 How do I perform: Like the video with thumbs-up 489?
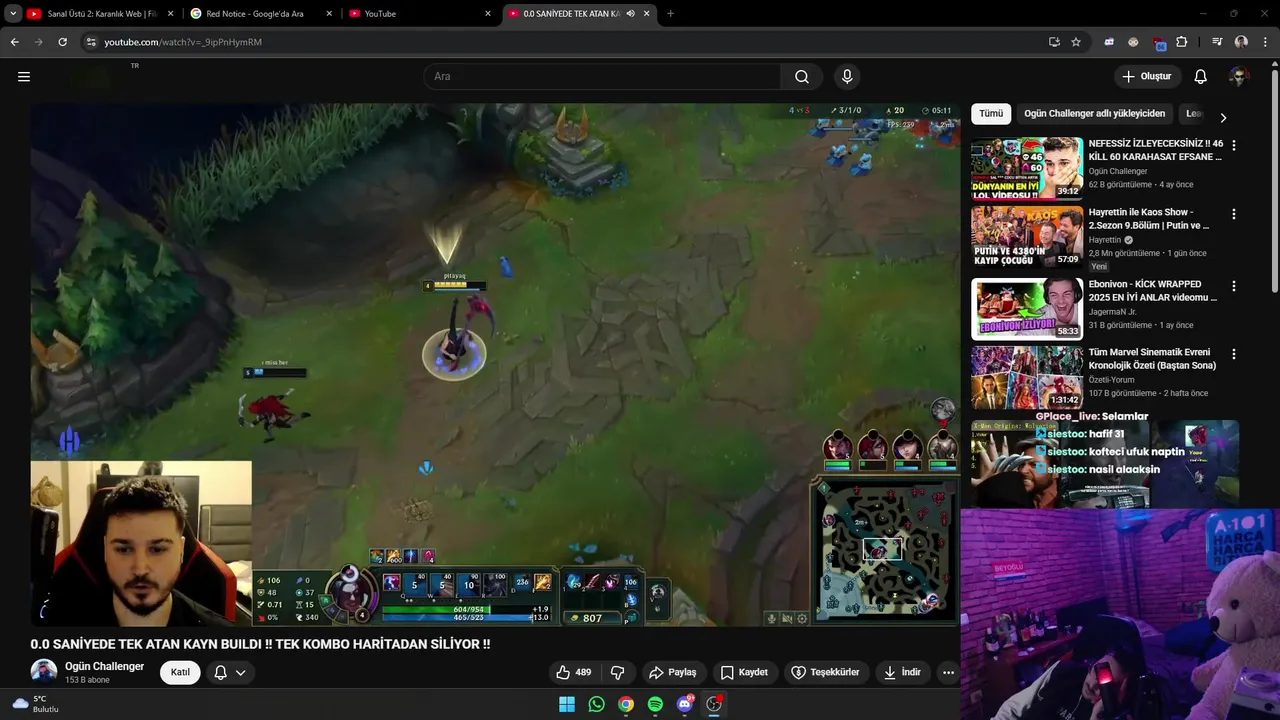coord(574,672)
